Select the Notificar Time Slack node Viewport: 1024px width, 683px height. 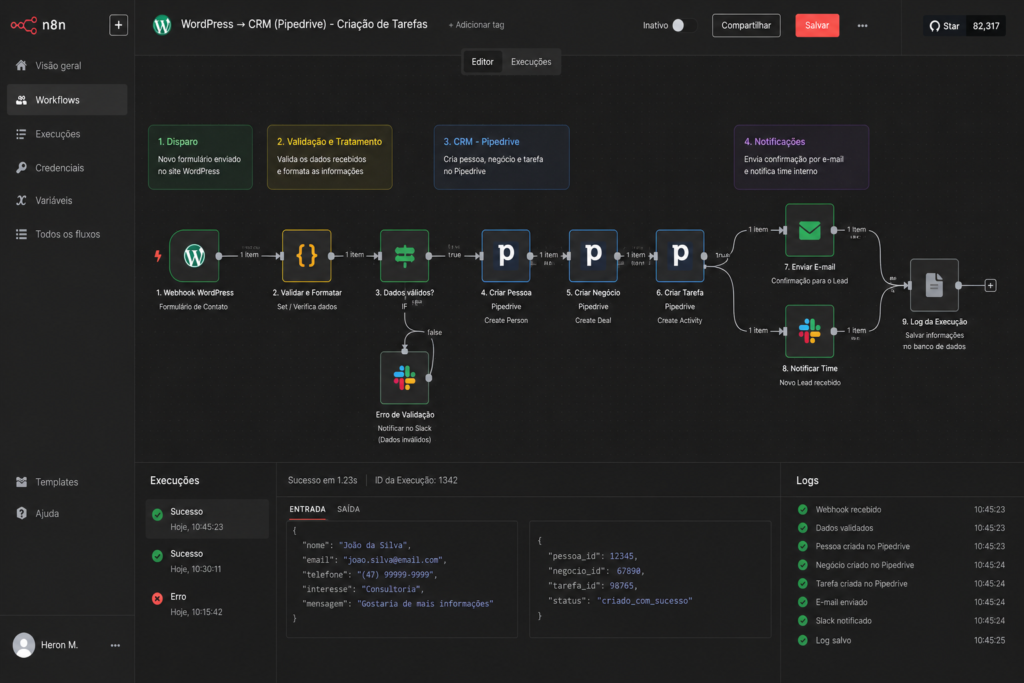pos(809,331)
